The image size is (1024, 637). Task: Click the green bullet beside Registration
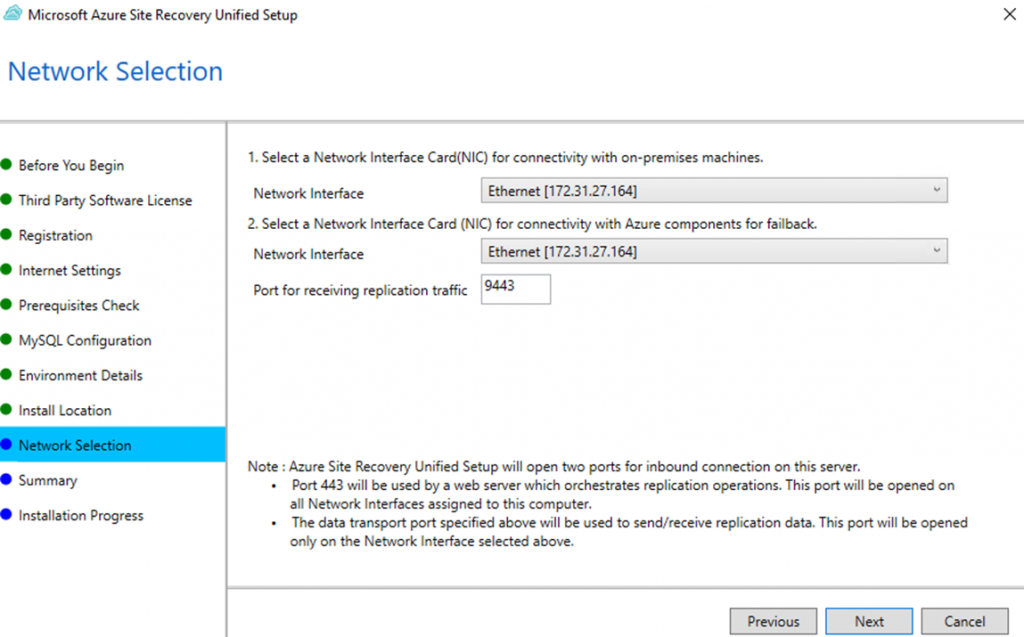click(x=7, y=235)
